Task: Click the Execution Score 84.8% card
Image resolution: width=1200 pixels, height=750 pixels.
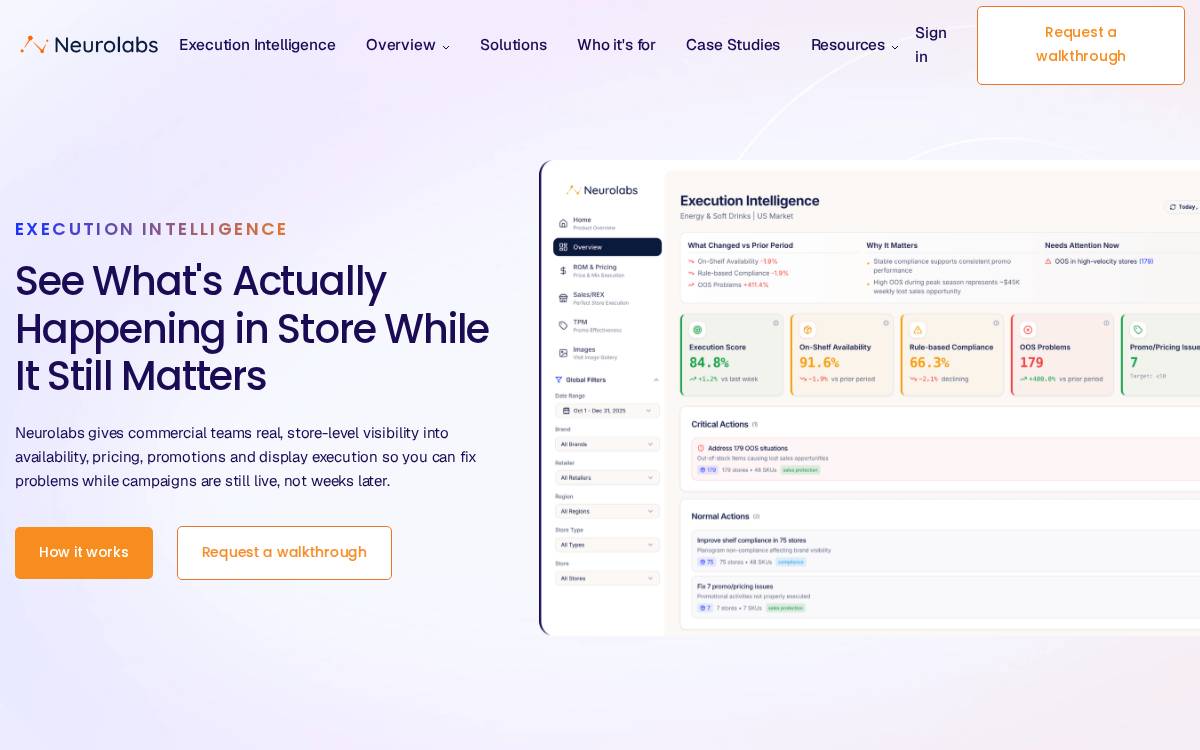Action: tap(732, 355)
